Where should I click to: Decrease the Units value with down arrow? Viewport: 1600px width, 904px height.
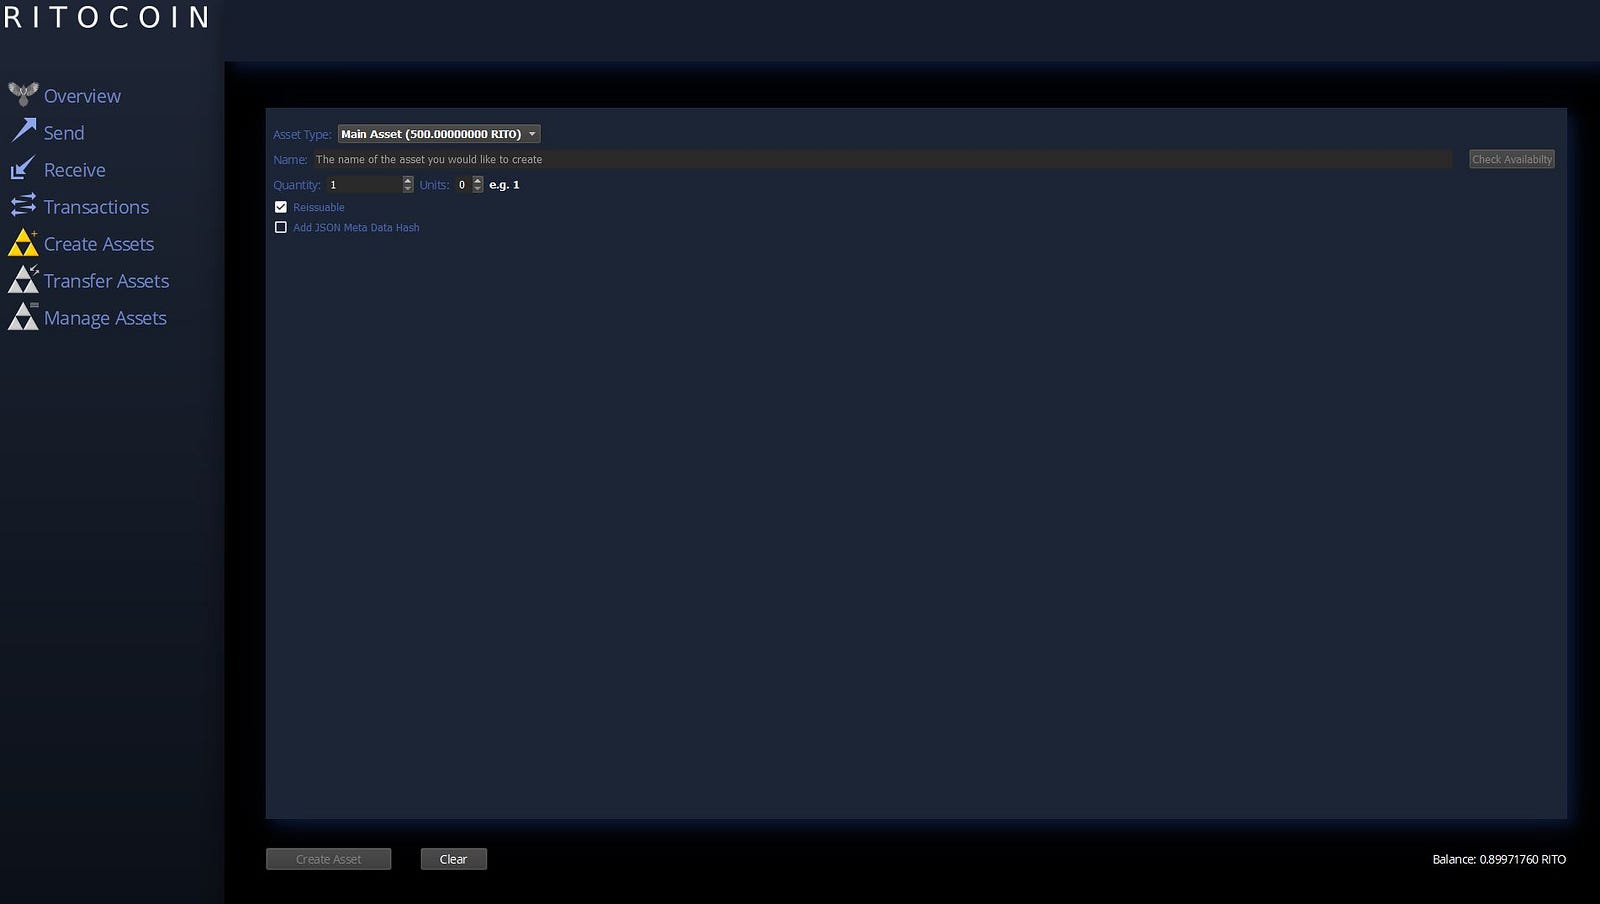tap(478, 188)
